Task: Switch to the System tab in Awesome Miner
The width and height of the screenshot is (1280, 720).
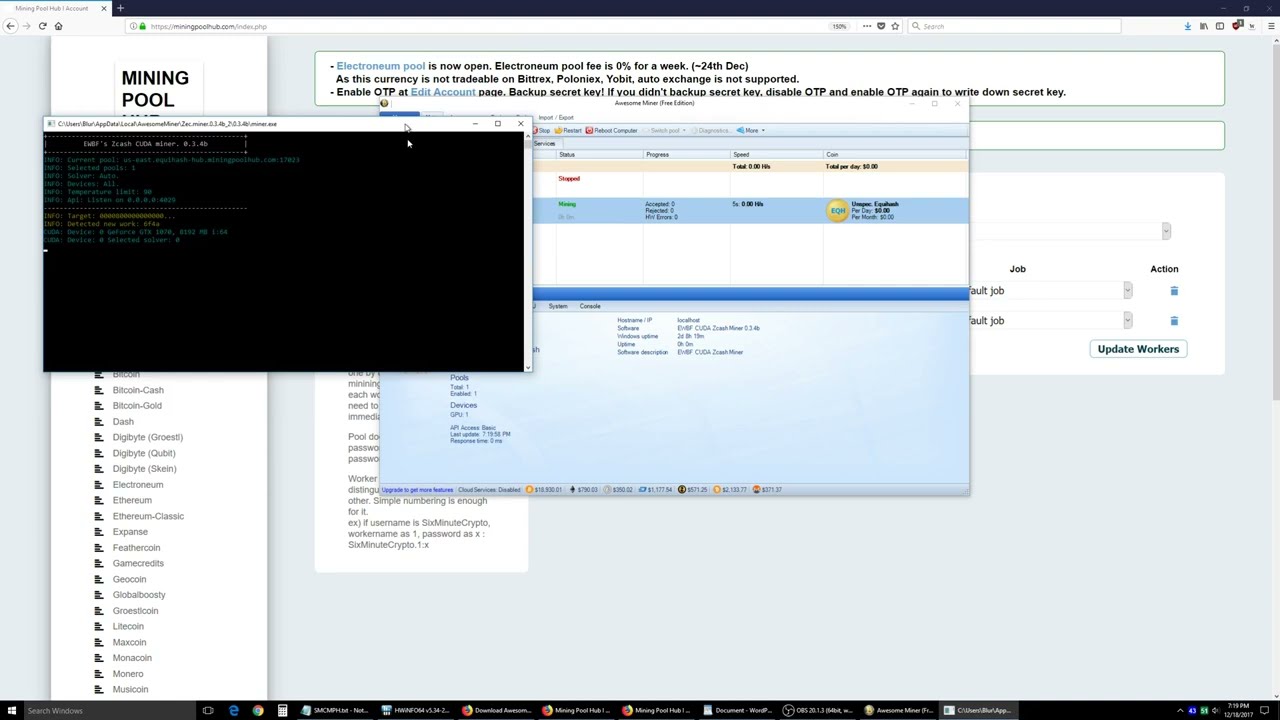Action: [558, 306]
